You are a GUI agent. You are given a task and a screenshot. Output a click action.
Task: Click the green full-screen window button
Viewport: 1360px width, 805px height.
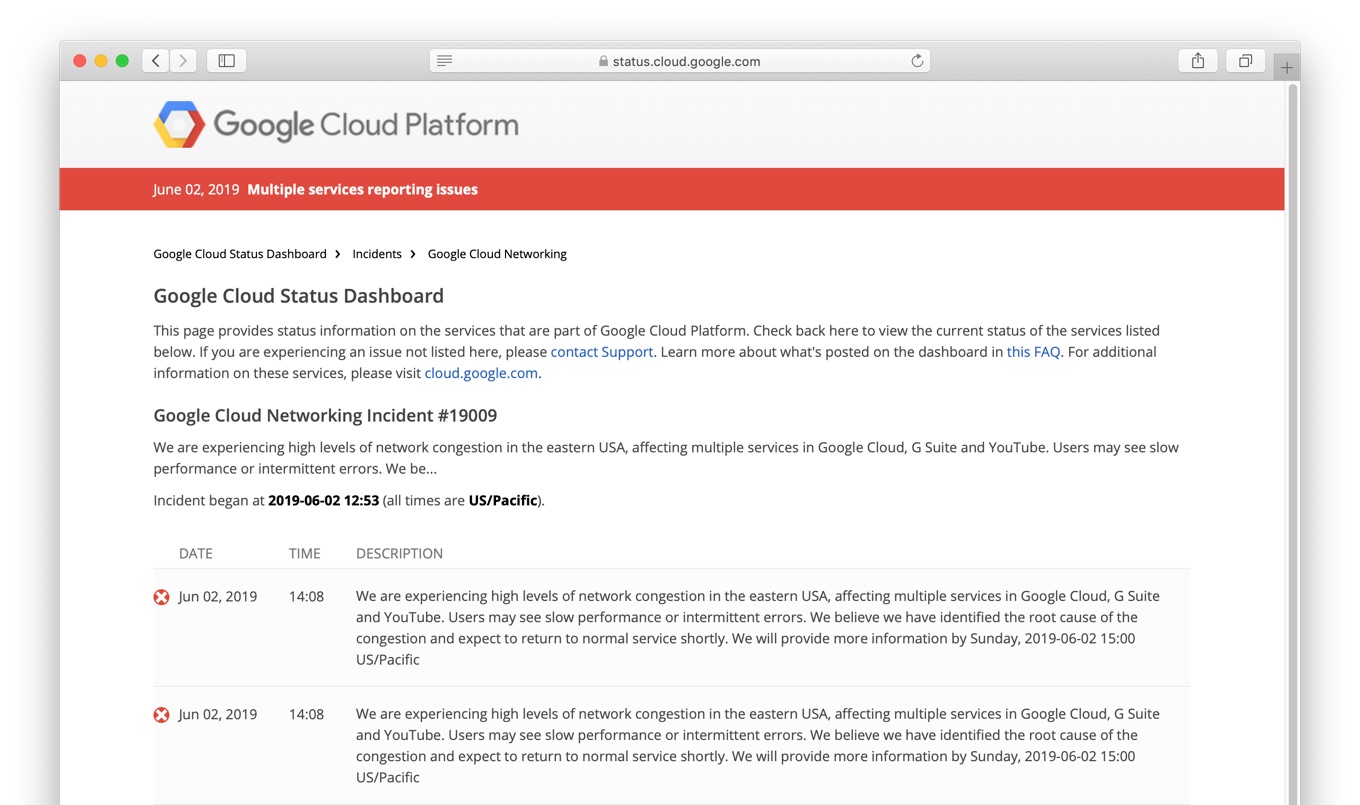(122, 61)
